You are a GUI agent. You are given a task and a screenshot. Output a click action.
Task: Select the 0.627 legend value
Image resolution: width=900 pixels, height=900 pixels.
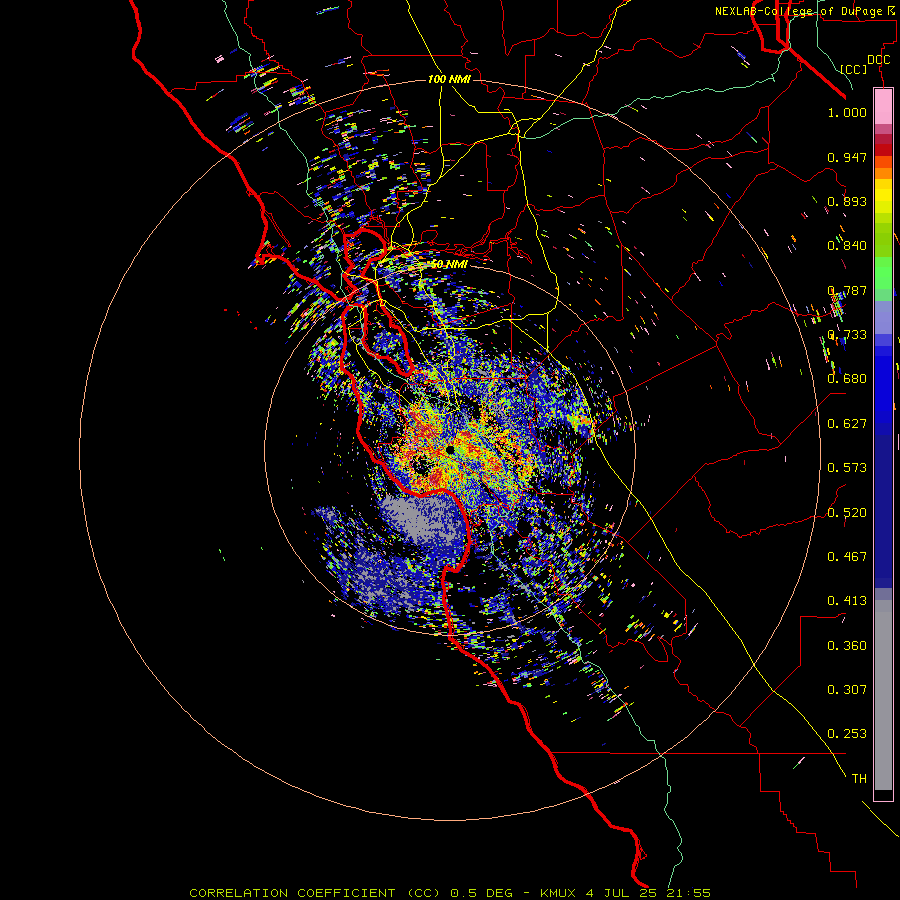[847, 424]
